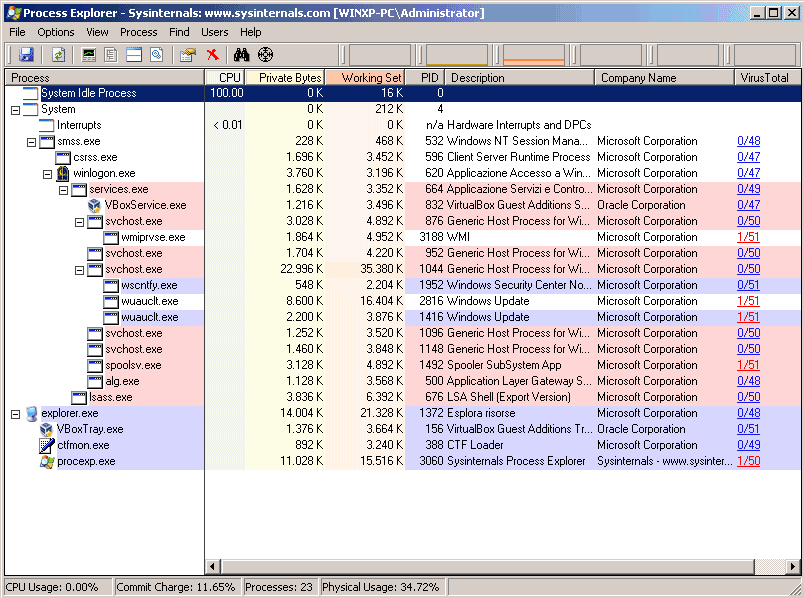The image size is (804, 598).
Task: Click the red Kill Process icon
Action: coord(212,54)
